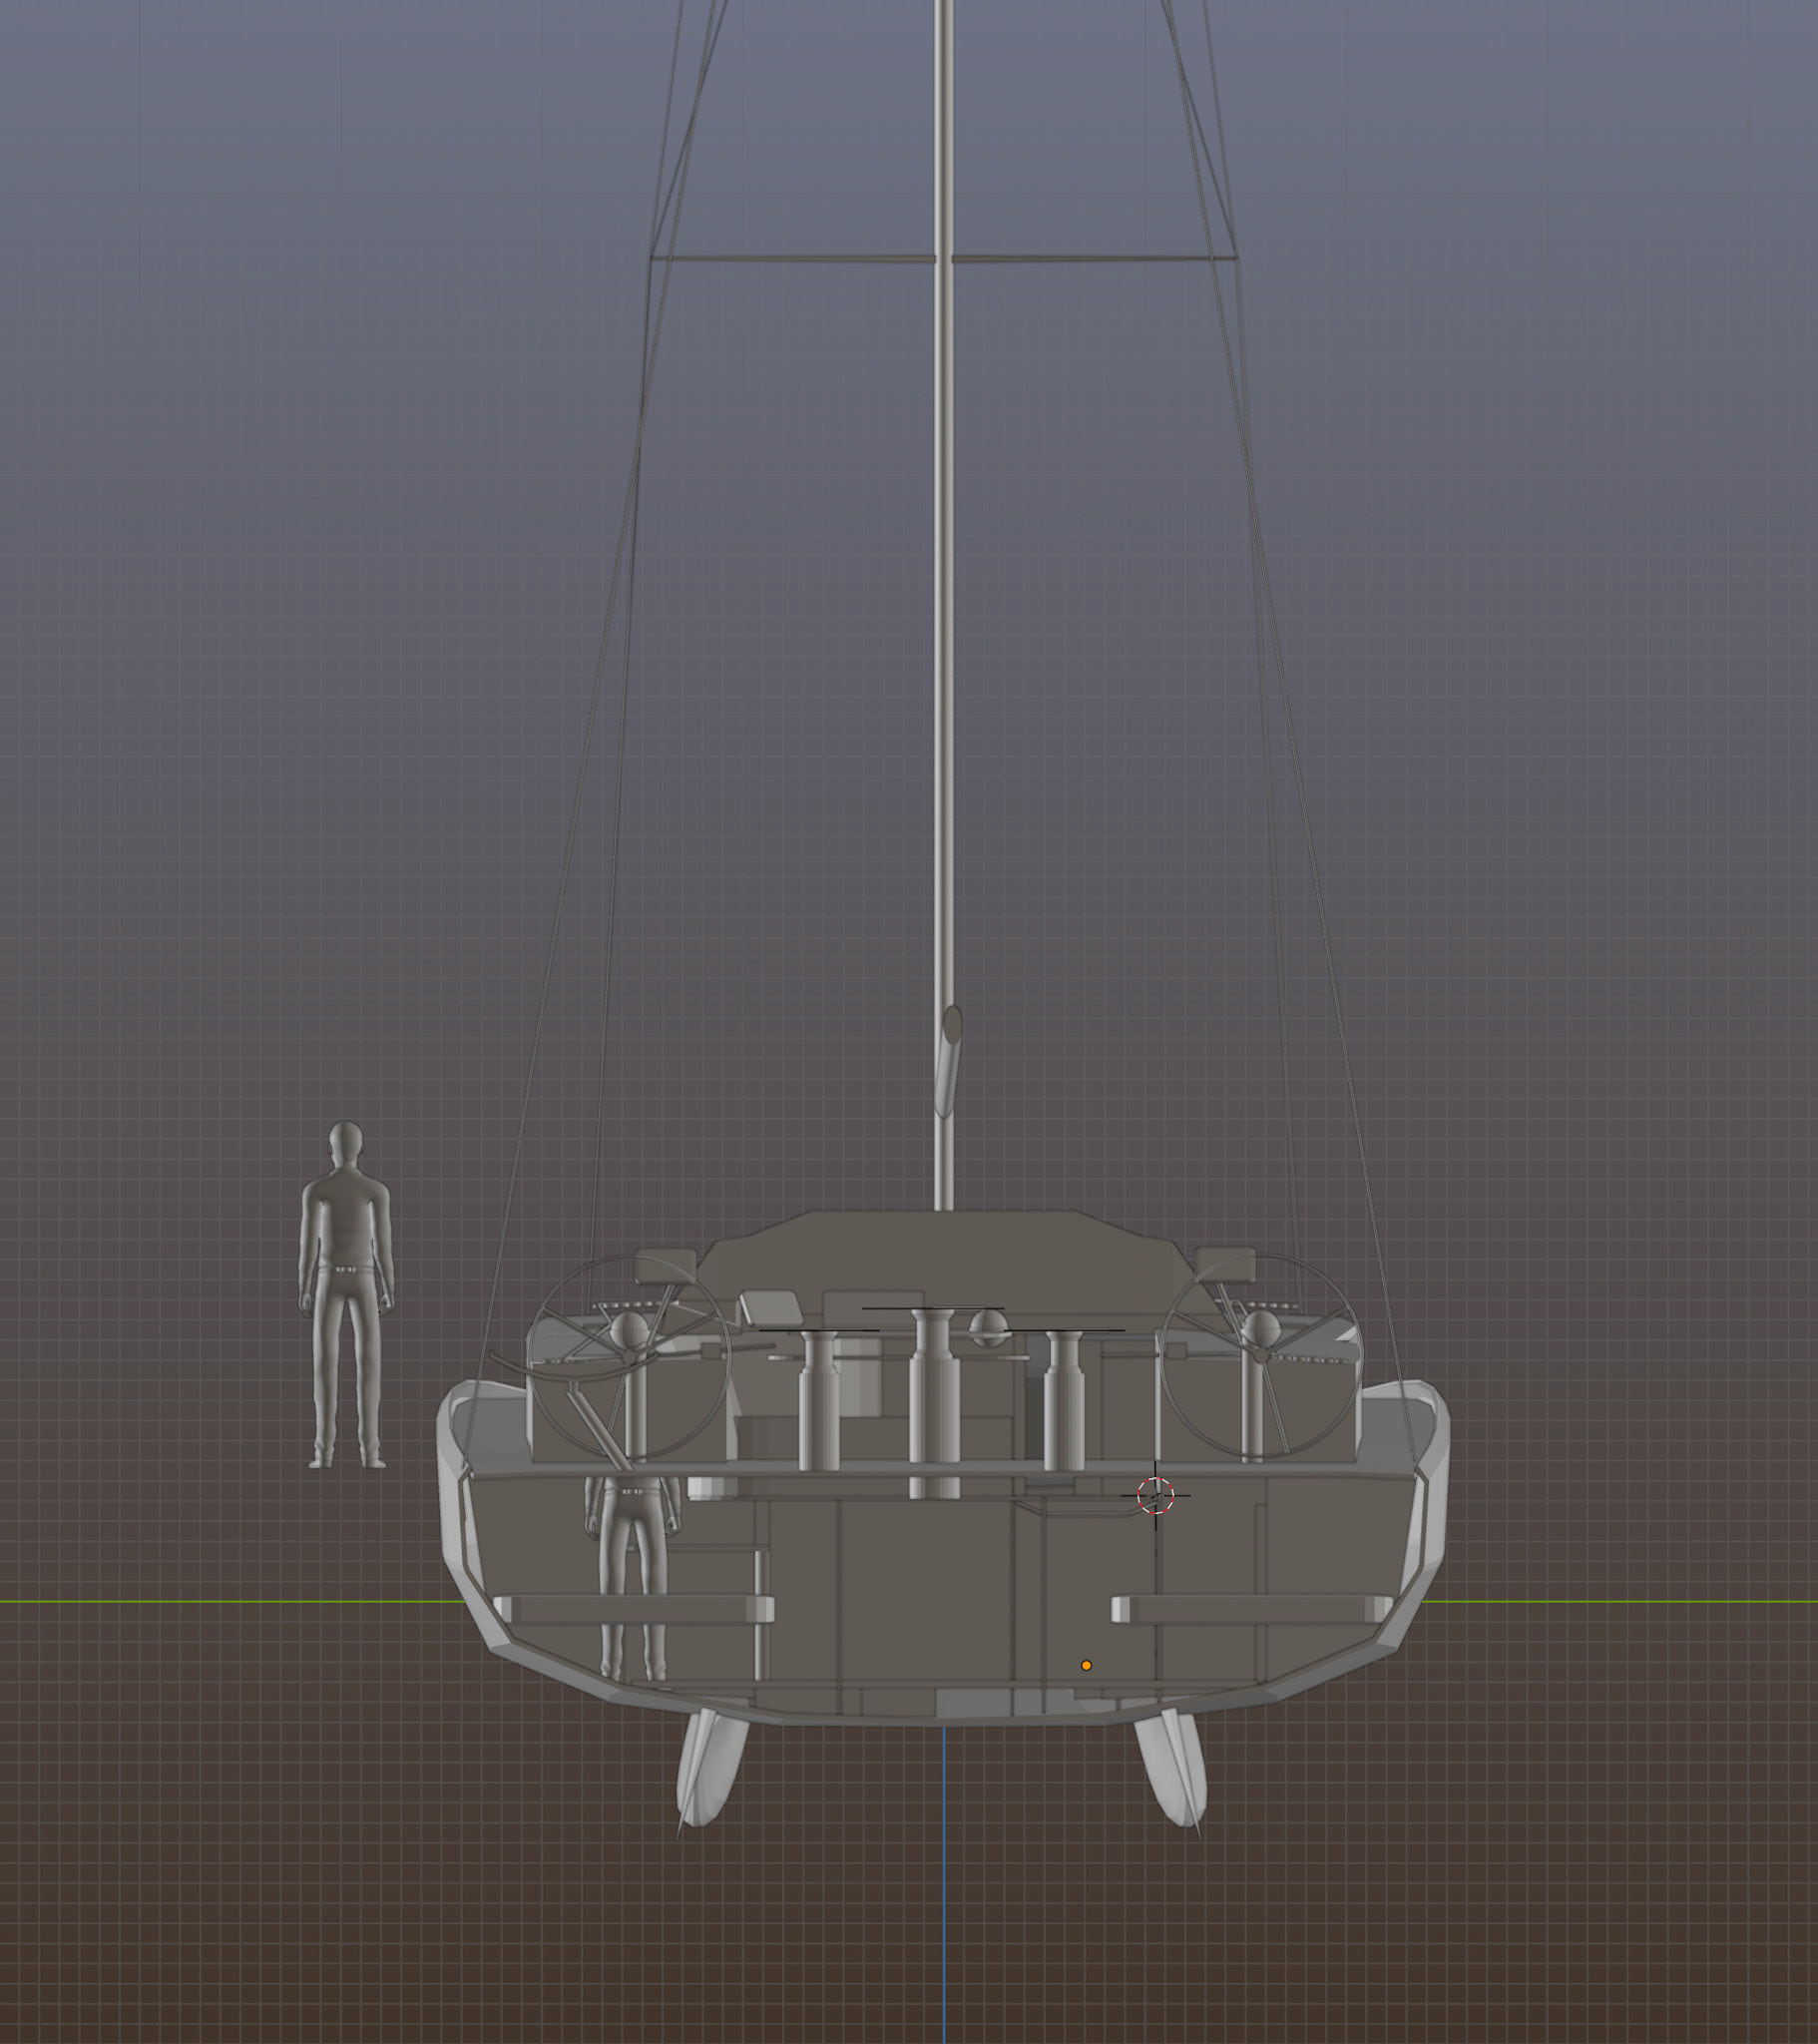Click the red-white 3D cursor
The width and height of the screenshot is (1818, 2044).
tap(1155, 1496)
